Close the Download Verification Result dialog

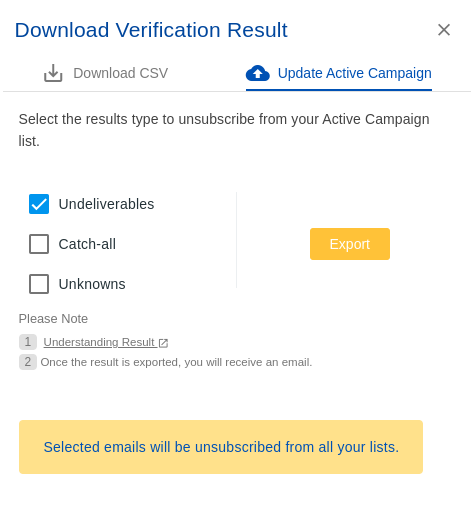[444, 30]
